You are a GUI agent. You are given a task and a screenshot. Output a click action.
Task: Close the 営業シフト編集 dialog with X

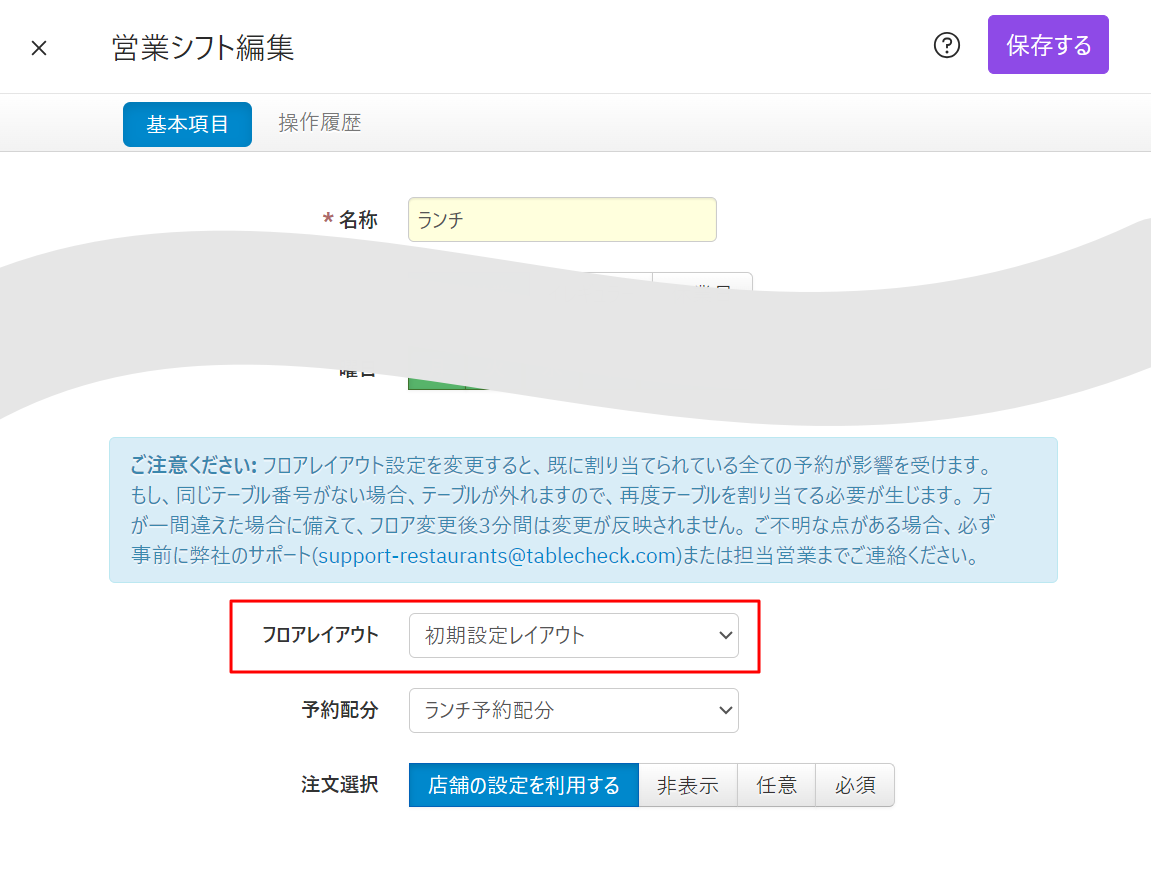coord(39,48)
